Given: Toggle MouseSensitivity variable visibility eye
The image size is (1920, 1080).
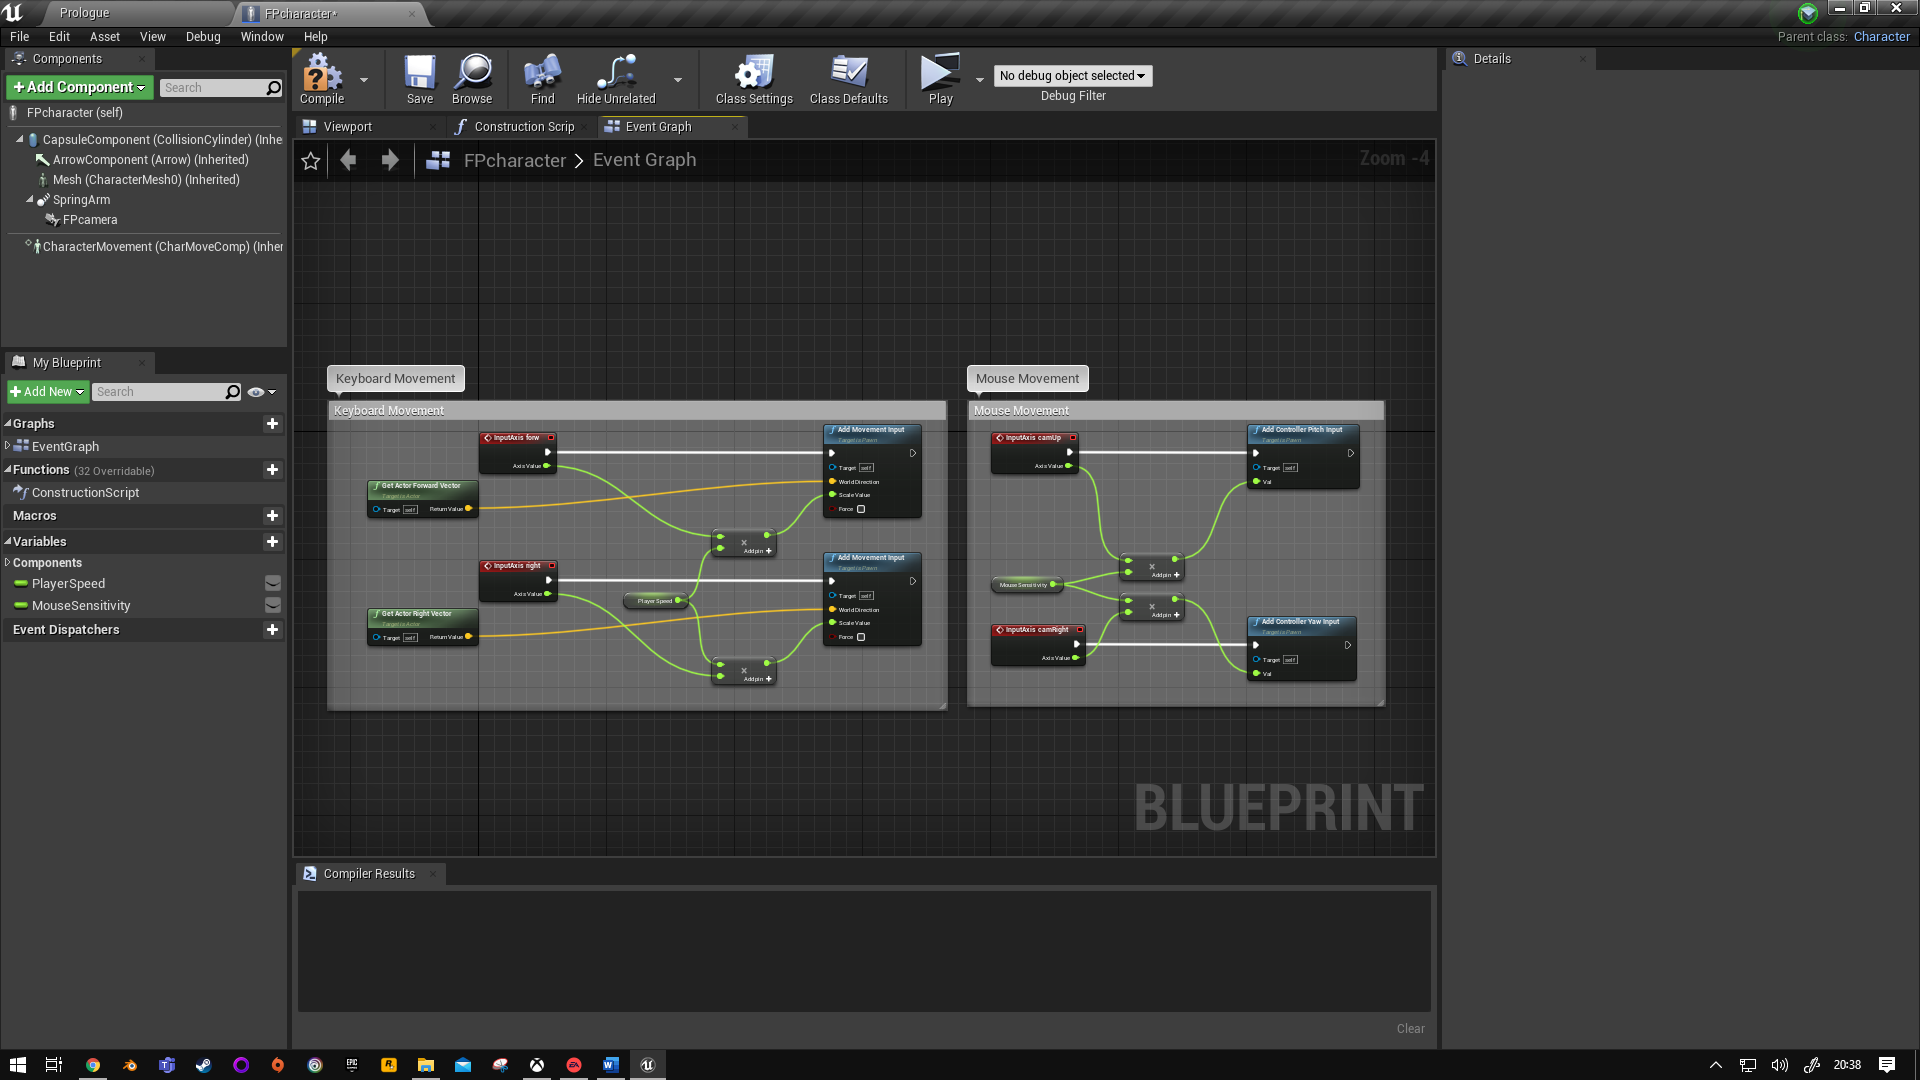Looking at the screenshot, I should [x=272, y=605].
